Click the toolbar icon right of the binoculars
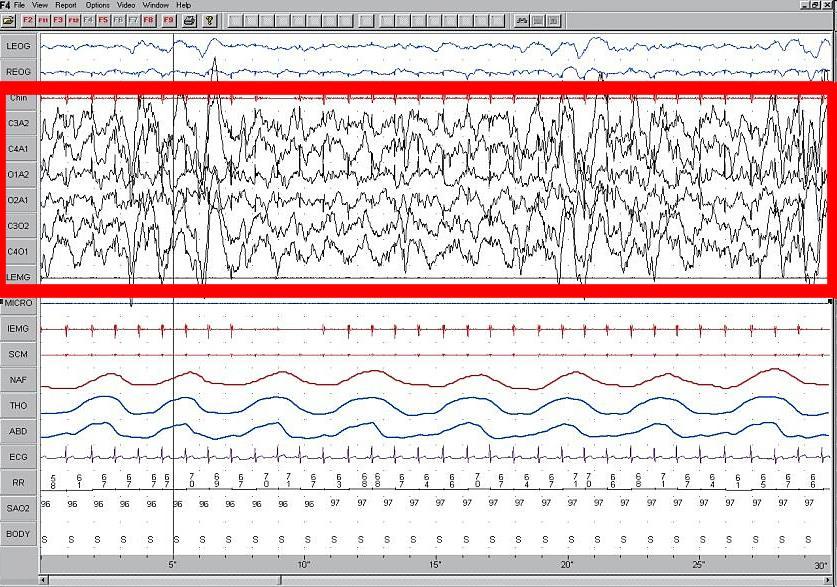The image size is (837, 587). (538, 20)
